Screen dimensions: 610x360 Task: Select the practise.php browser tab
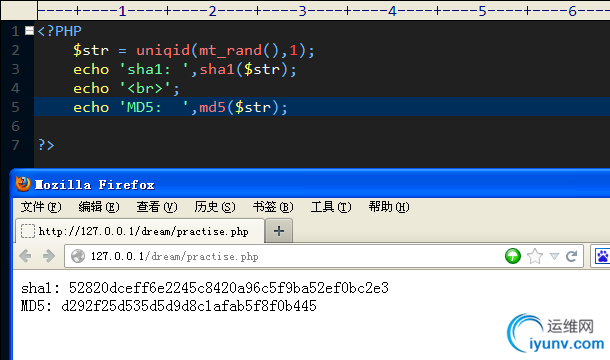[140, 231]
